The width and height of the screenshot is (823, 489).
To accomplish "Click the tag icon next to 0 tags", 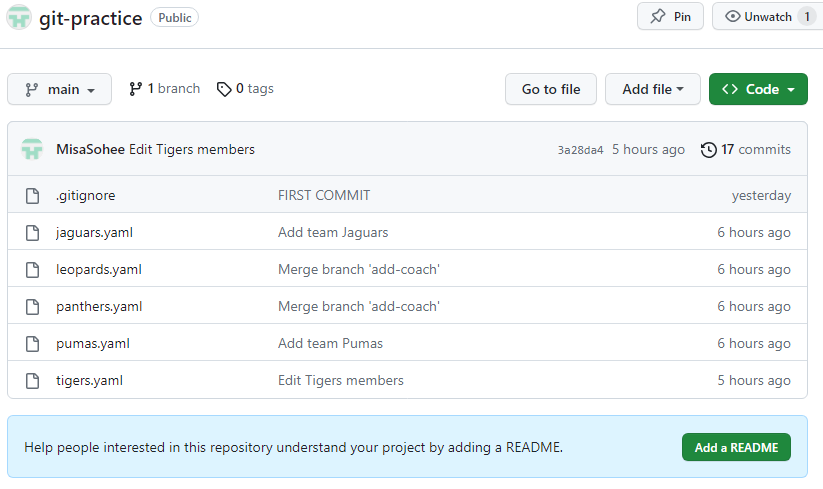I will (x=224, y=89).
